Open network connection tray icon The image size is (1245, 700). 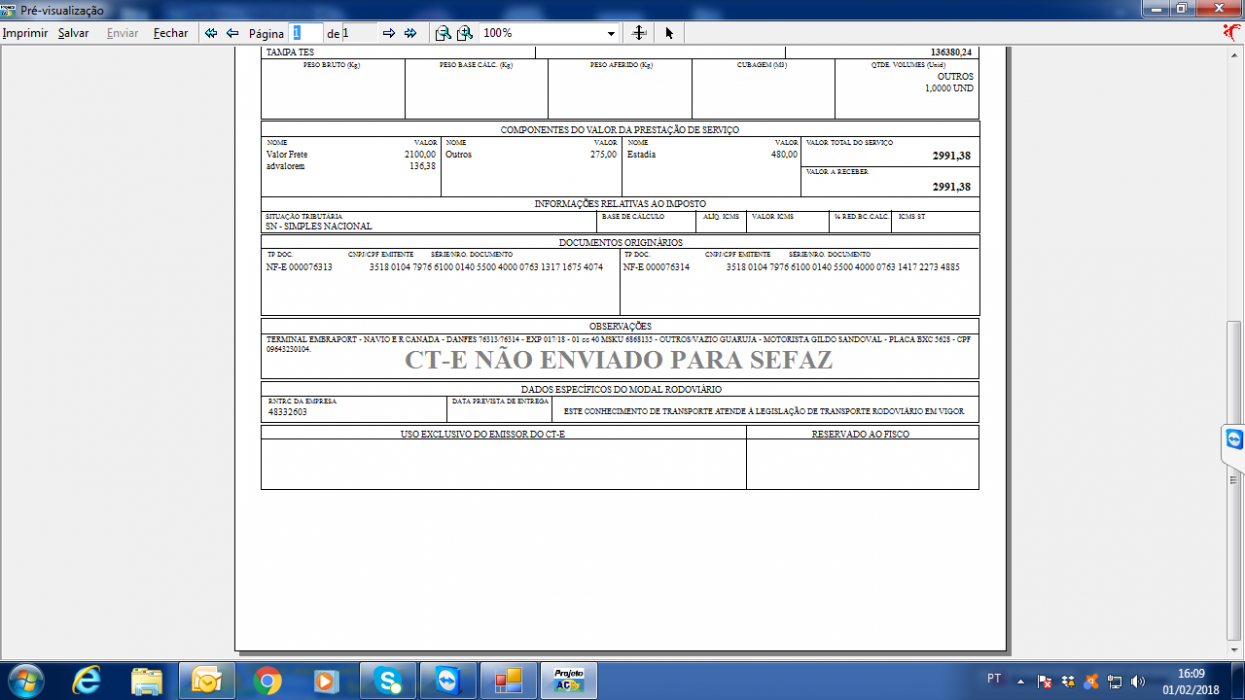[1115, 681]
